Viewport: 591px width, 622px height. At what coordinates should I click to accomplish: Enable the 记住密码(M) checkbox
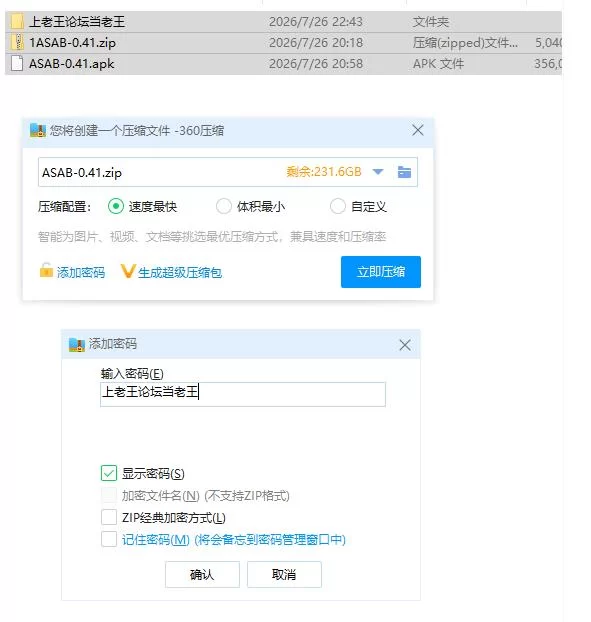pos(109,539)
